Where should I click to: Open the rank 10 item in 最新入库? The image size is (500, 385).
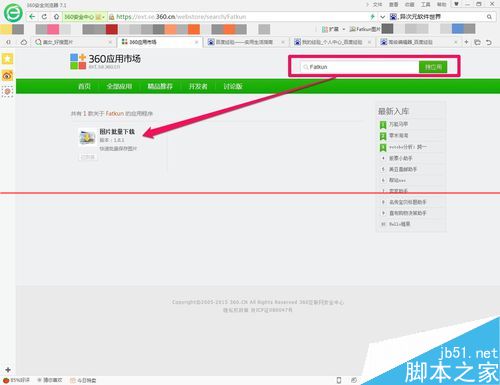click(x=399, y=224)
